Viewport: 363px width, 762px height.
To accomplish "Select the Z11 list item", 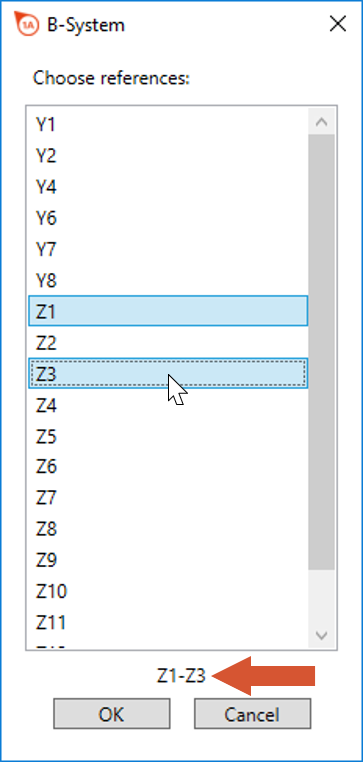I will coord(168,623).
